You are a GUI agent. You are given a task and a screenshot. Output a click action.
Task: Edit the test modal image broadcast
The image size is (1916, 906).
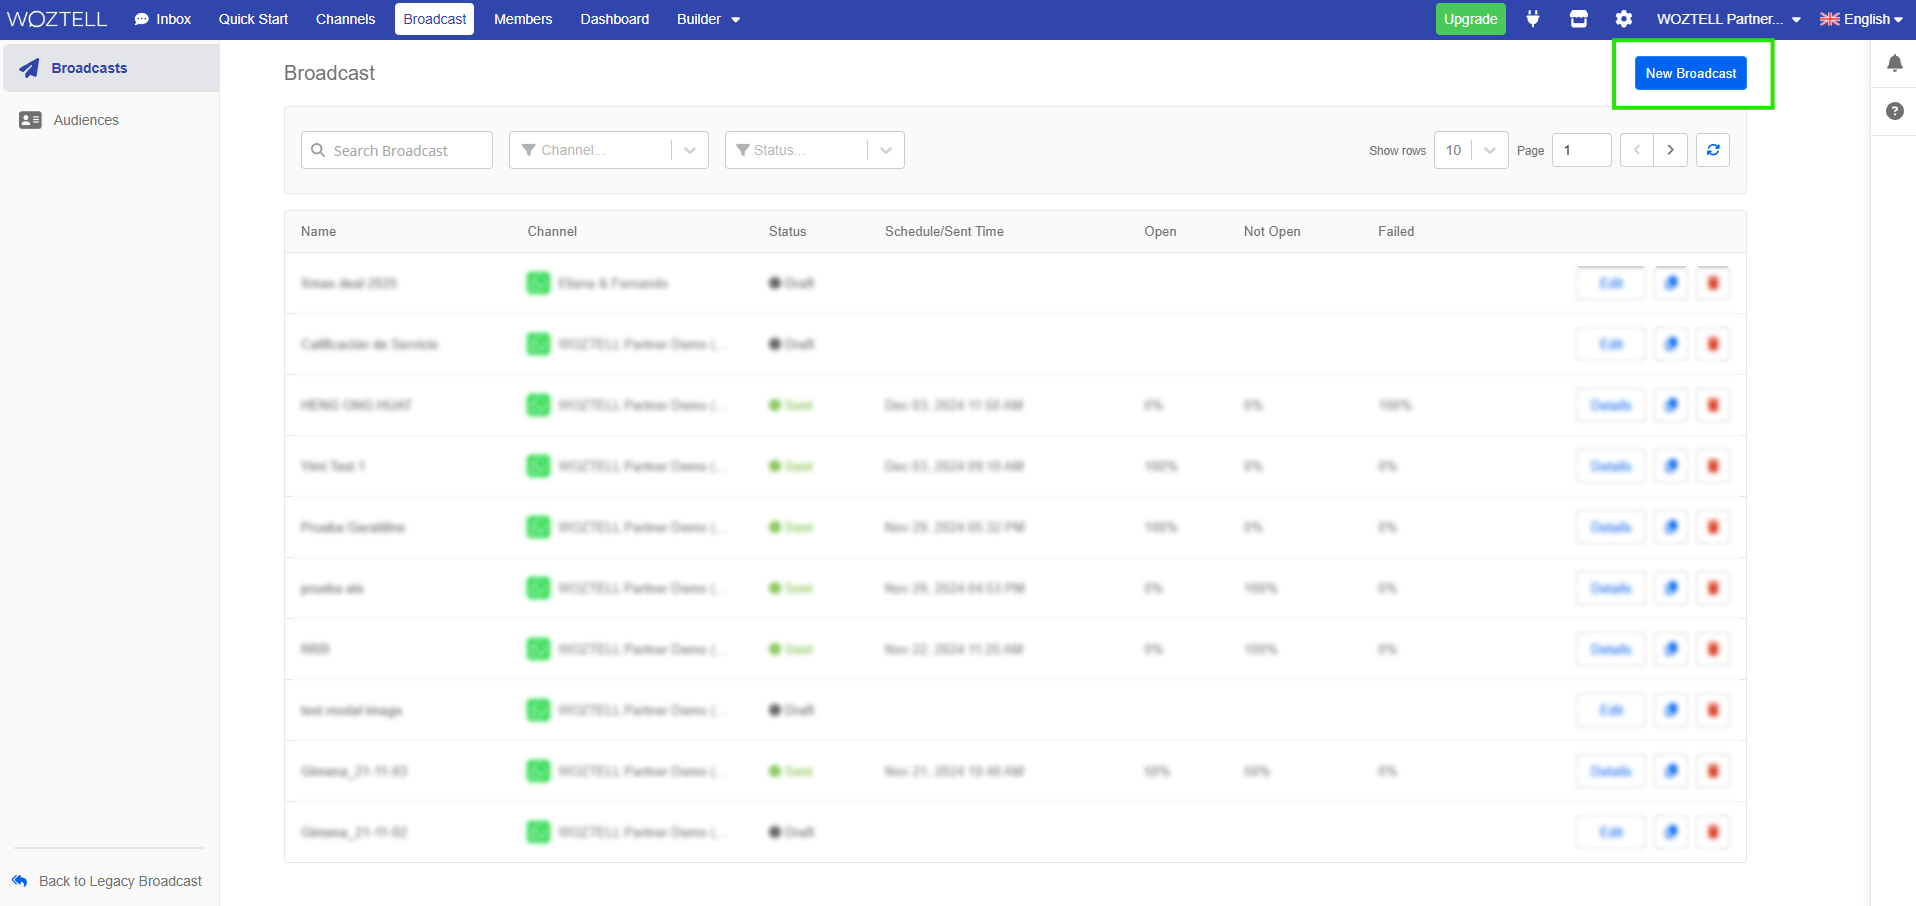1610,710
